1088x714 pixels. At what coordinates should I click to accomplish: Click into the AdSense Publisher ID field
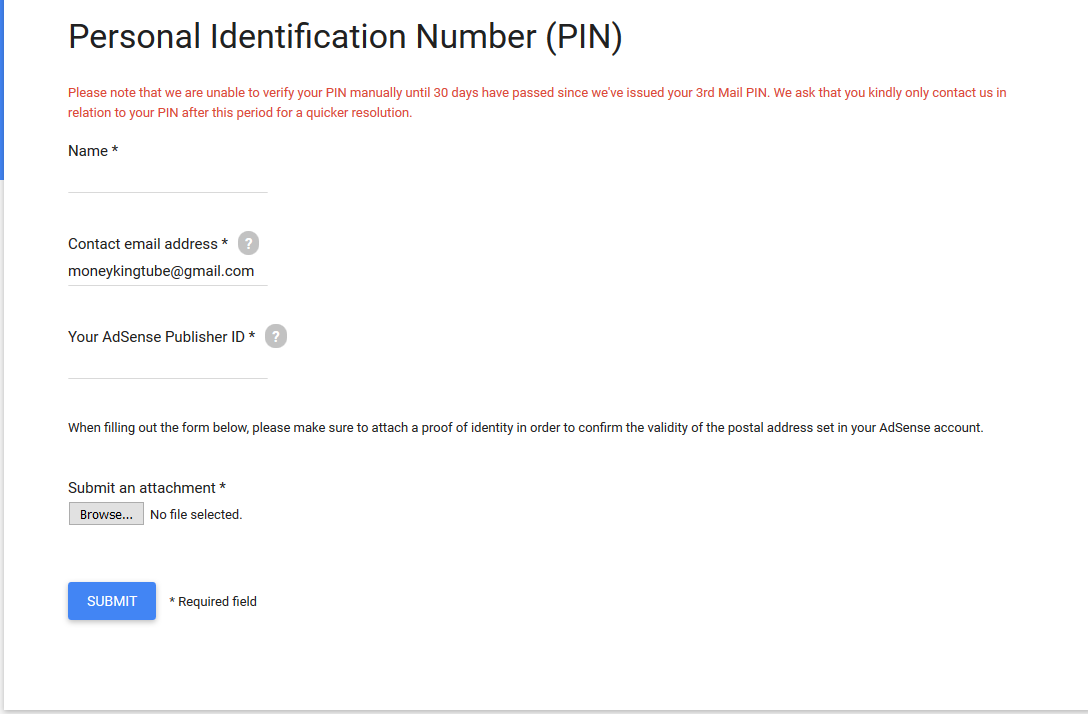[168, 364]
